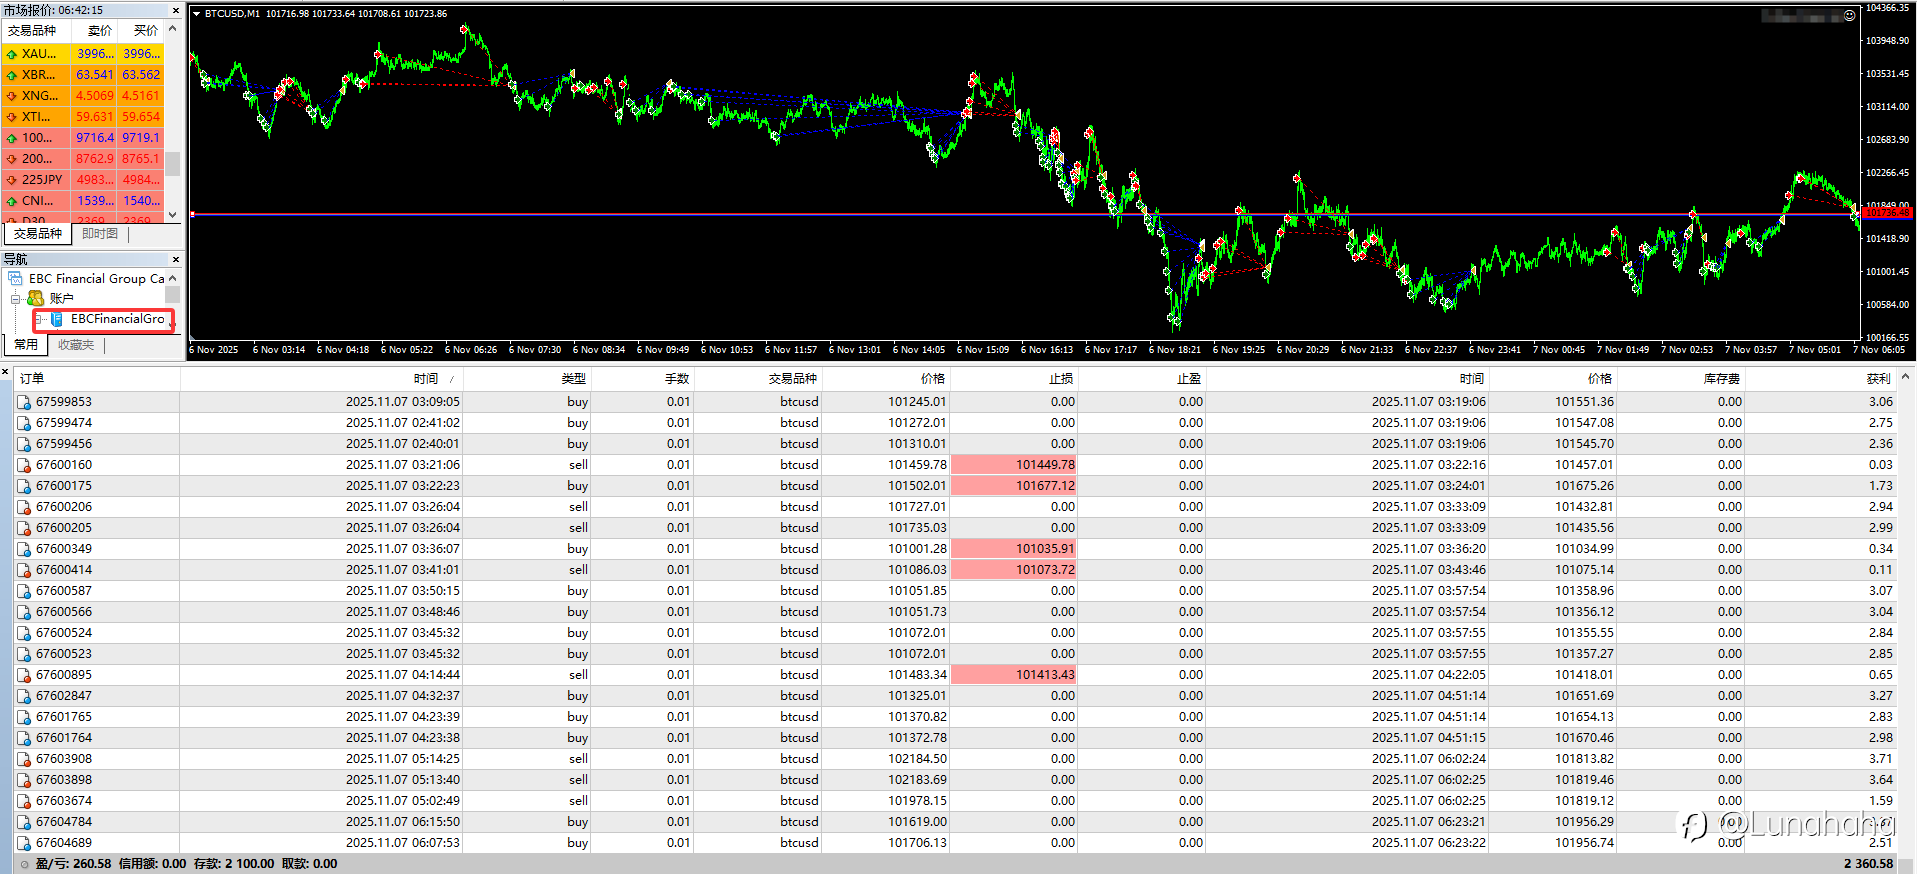Screen dimensions: 1917x874
Task: Click the smiley face icon on chart
Action: click(x=1849, y=15)
